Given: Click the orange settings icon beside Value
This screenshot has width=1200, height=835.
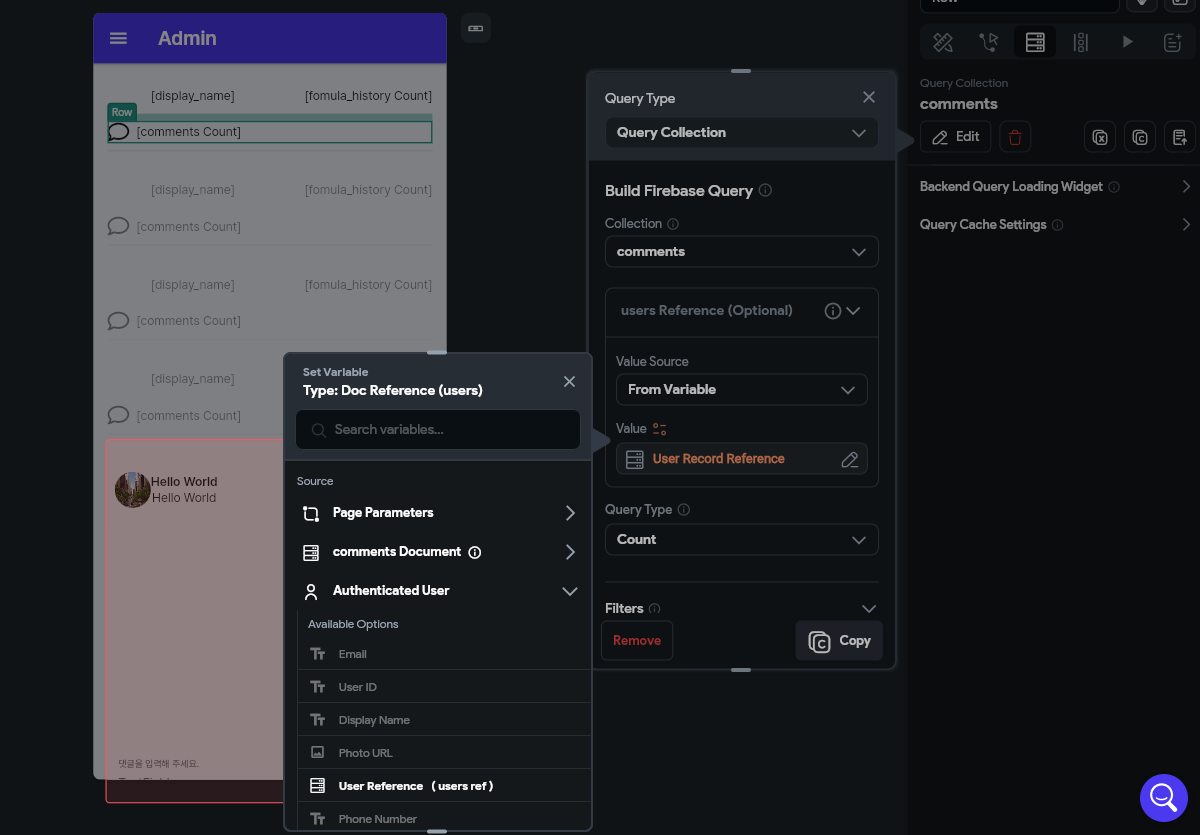Looking at the screenshot, I should tap(659, 429).
